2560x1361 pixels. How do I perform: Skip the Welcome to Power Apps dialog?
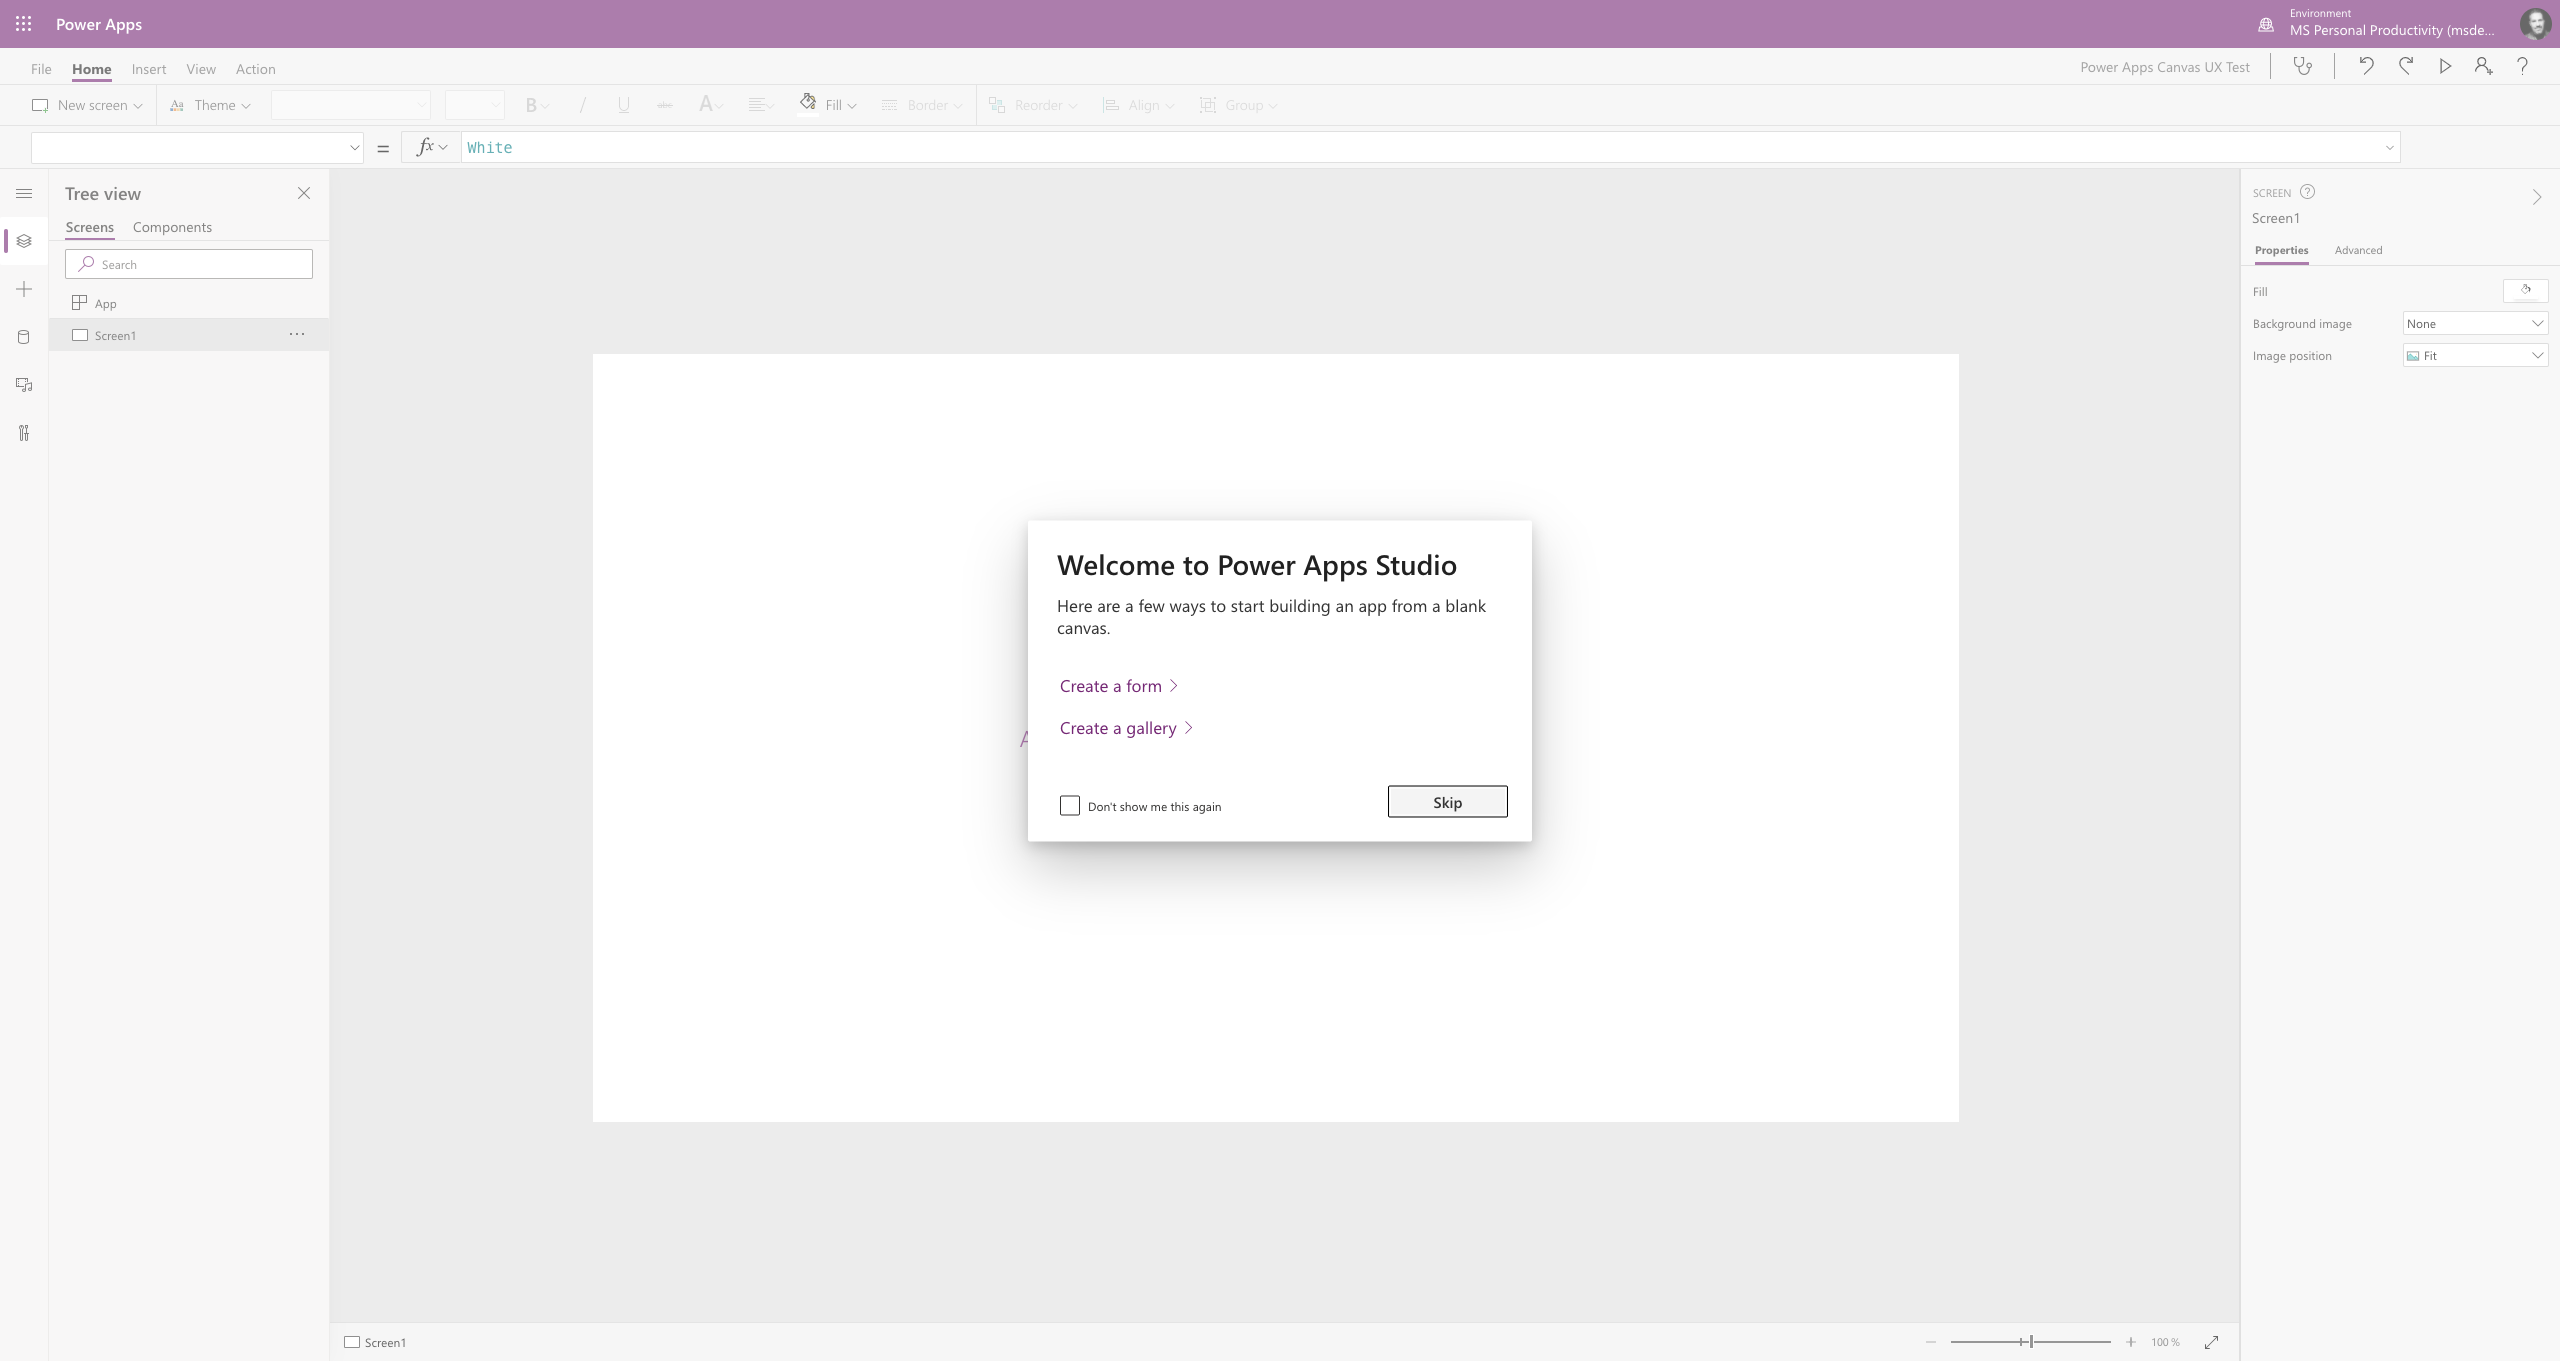[1447, 801]
